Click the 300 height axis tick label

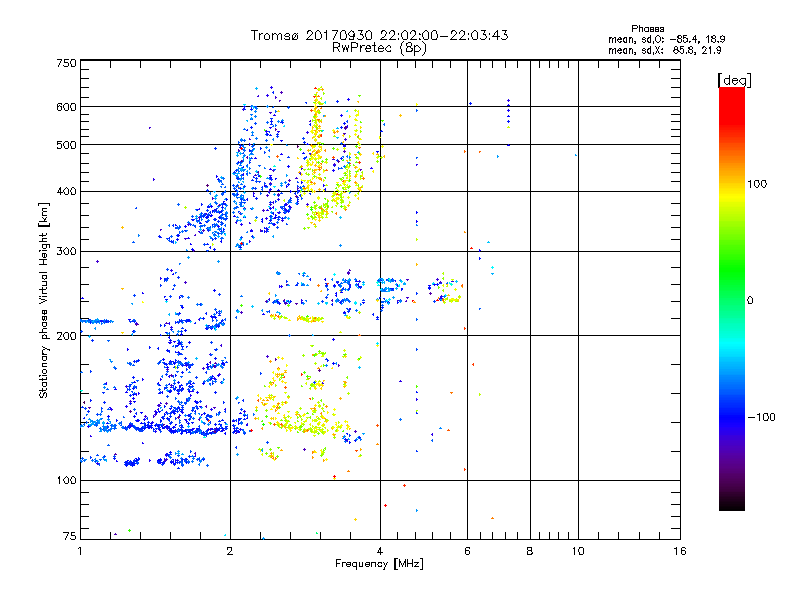66,252
